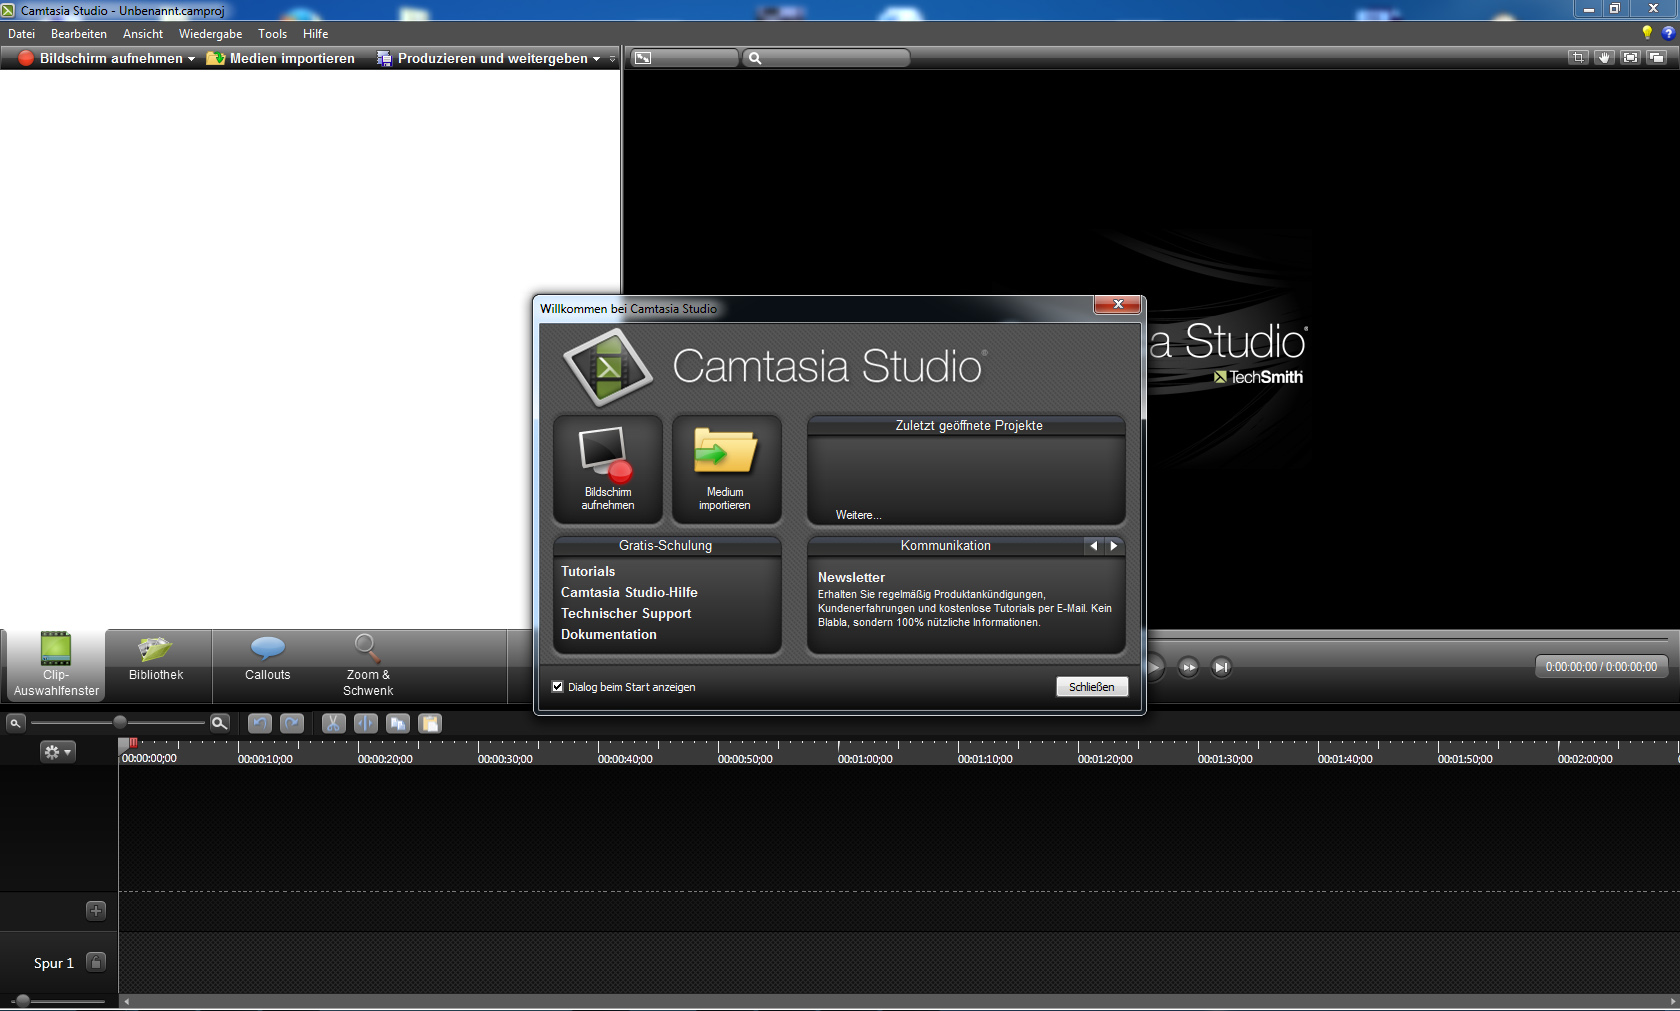
Task: Click the horizontal timeline scrollbar
Action: point(898,1001)
